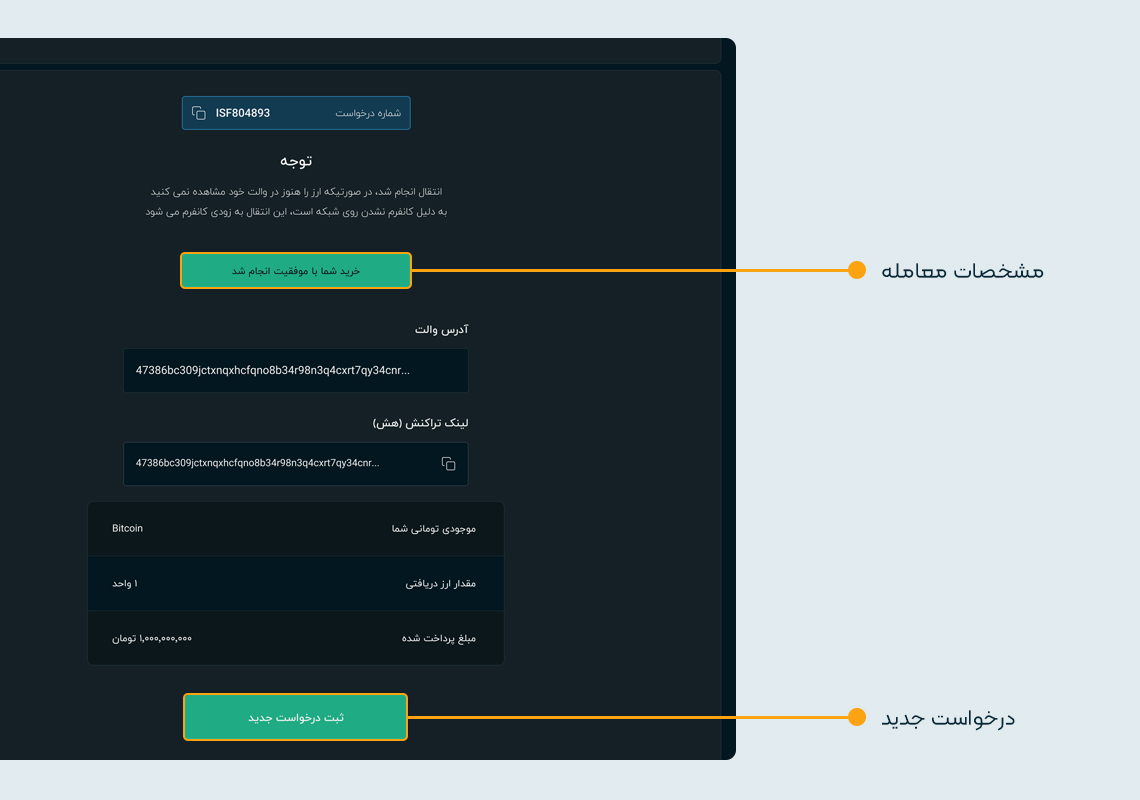Click the مقدار ارز دریافتی row label
This screenshot has width=1140, height=800.
(441, 583)
